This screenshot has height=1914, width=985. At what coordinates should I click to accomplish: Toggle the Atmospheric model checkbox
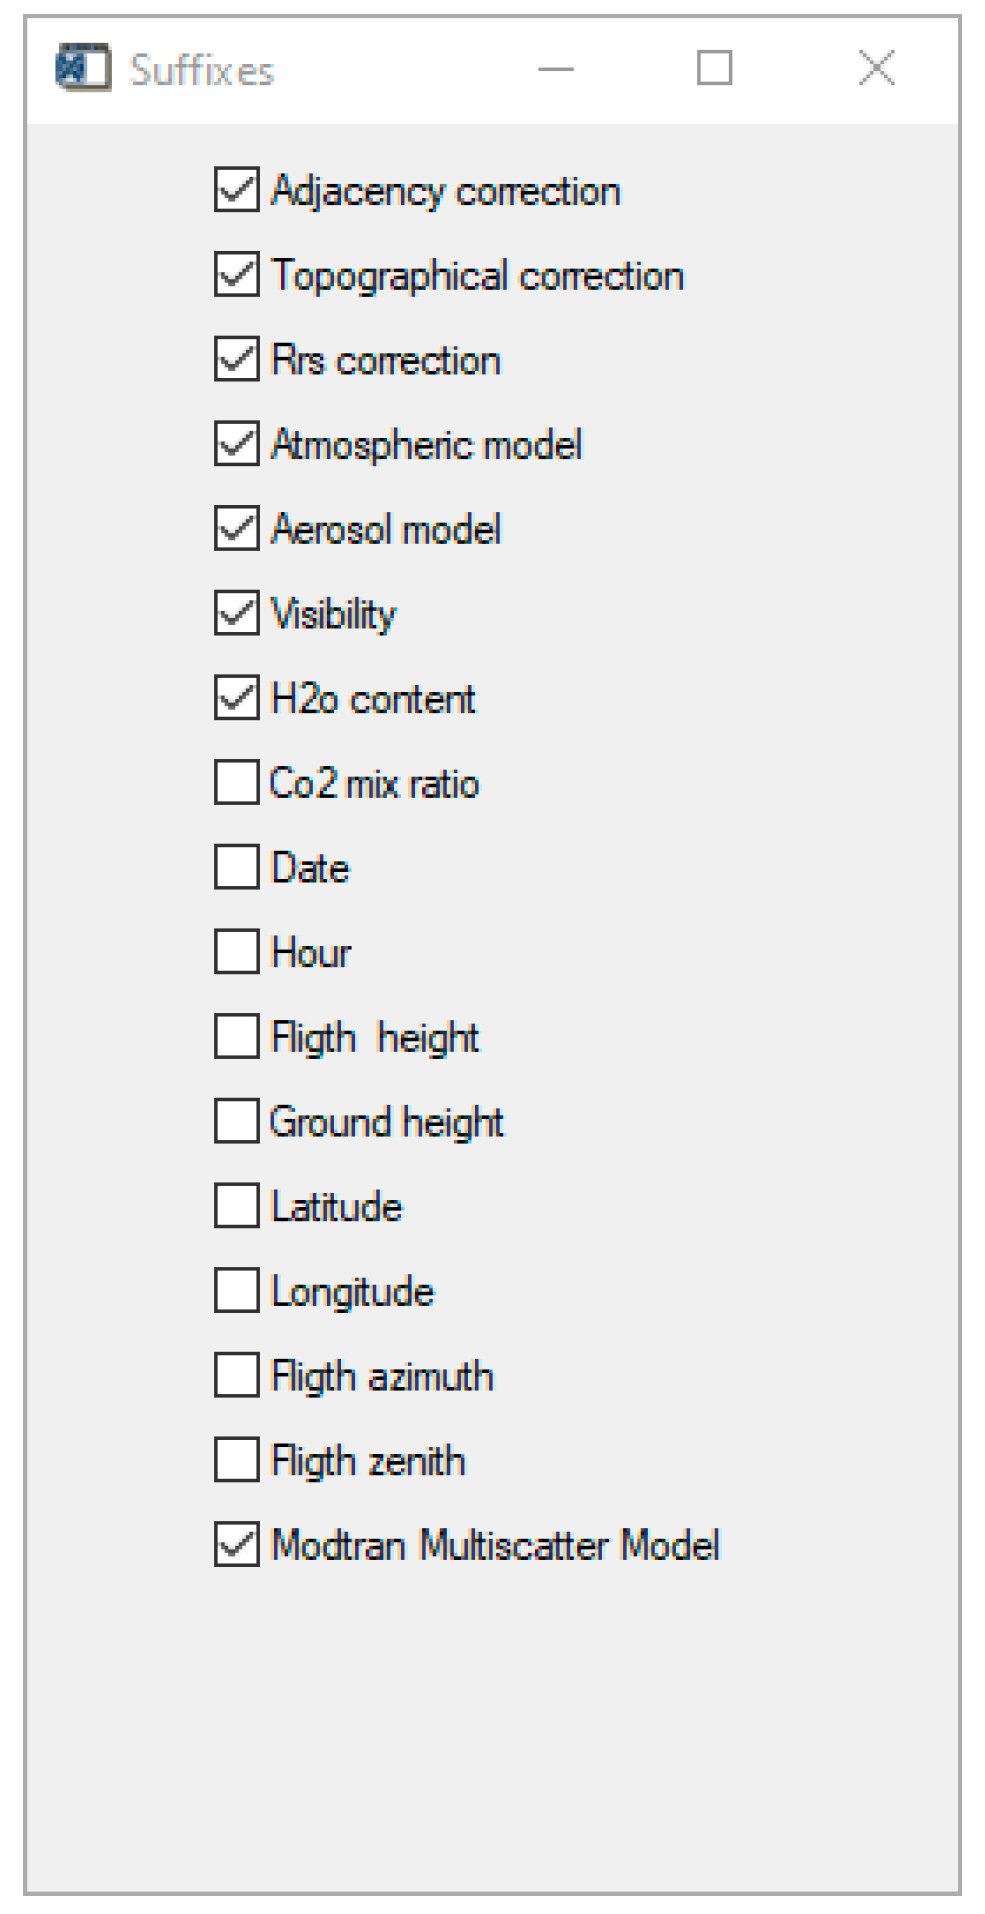coord(236,444)
